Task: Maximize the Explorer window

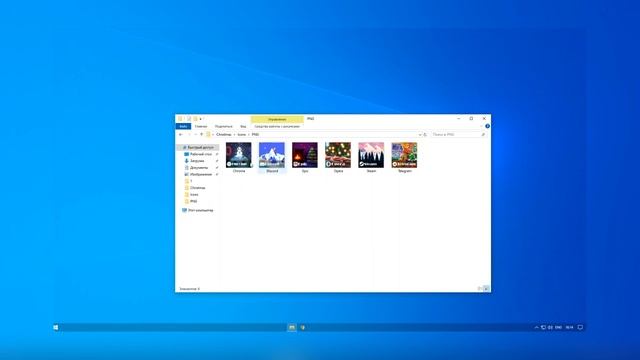Action: (x=471, y=118)
